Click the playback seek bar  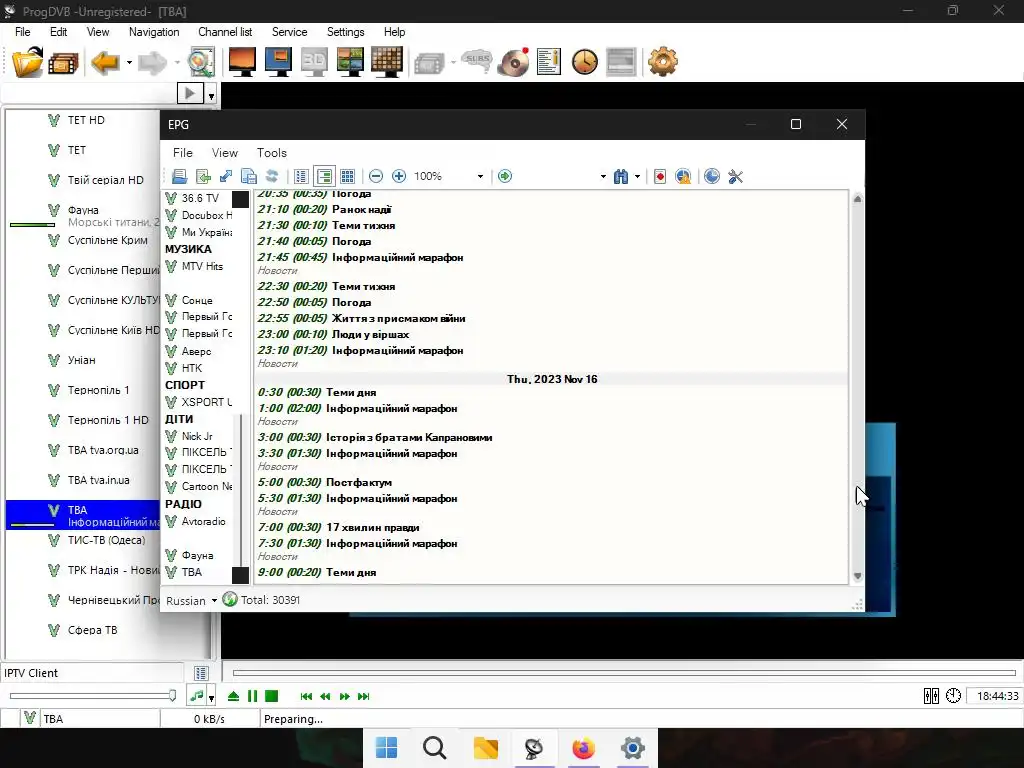[624, 673]
